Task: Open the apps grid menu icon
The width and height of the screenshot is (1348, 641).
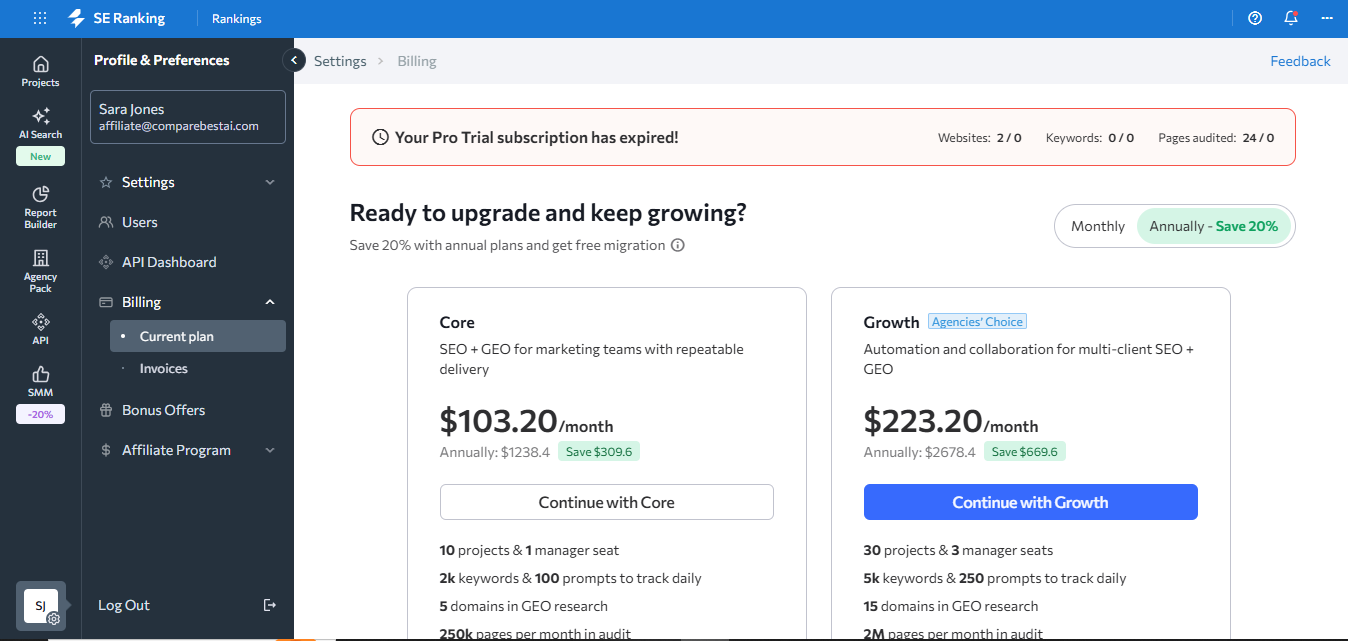Action: 40,18
